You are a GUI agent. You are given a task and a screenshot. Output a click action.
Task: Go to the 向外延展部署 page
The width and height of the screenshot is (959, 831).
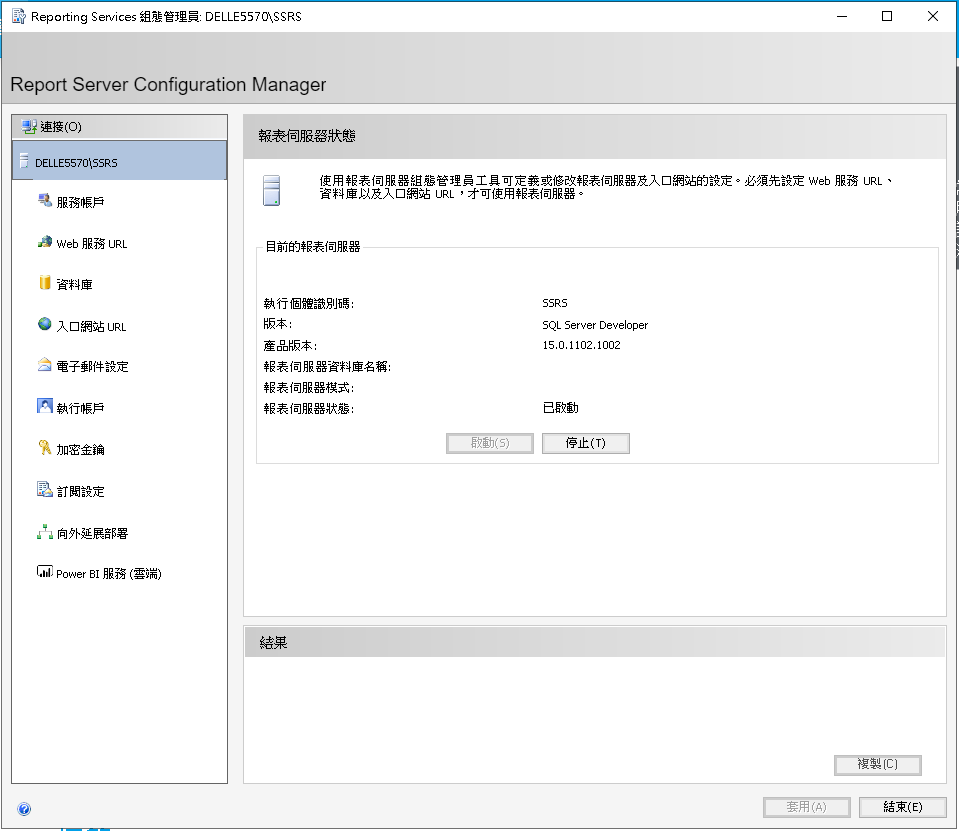point(92,533)
